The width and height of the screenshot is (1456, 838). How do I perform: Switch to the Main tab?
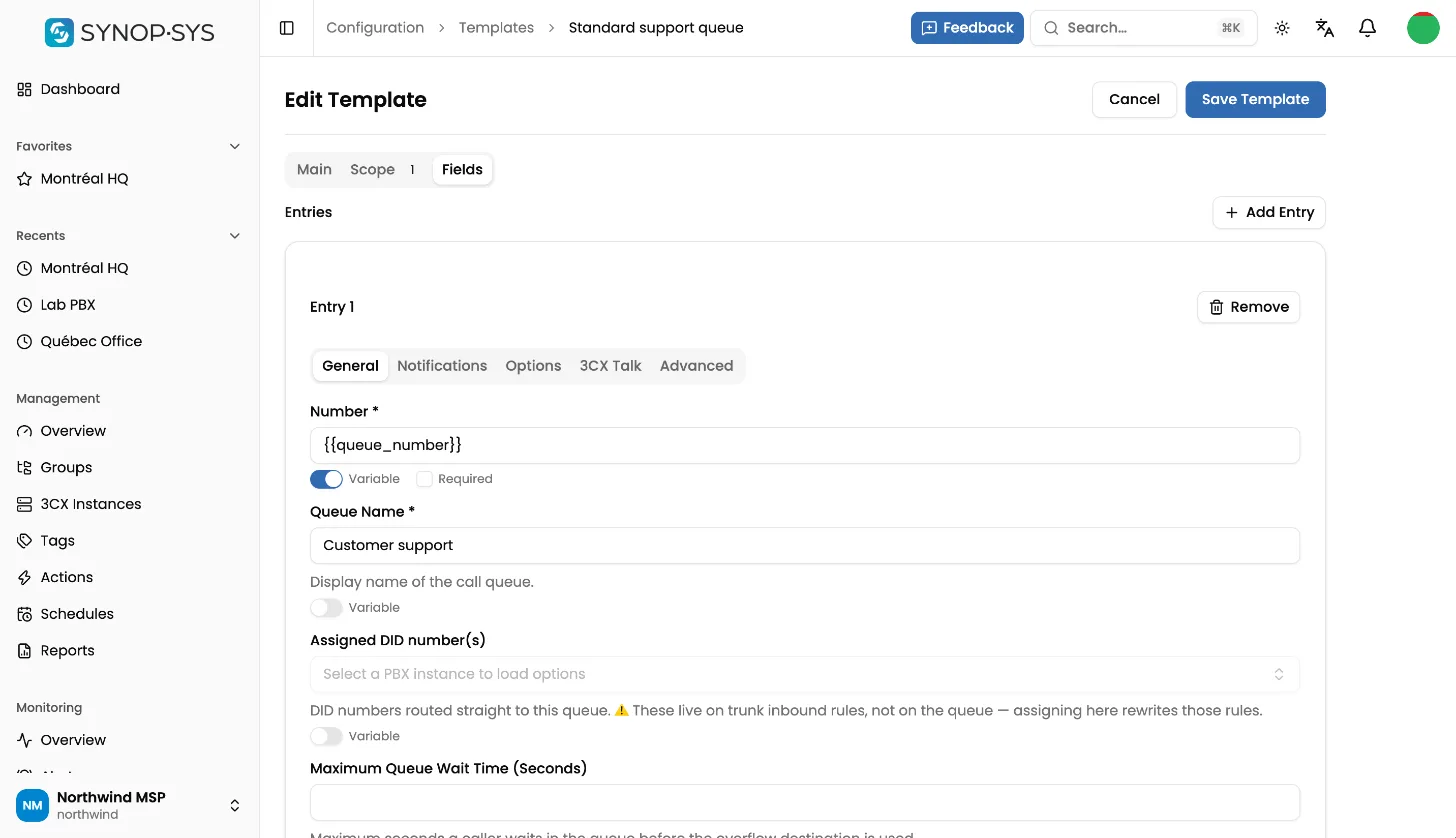tap(314, 170)
